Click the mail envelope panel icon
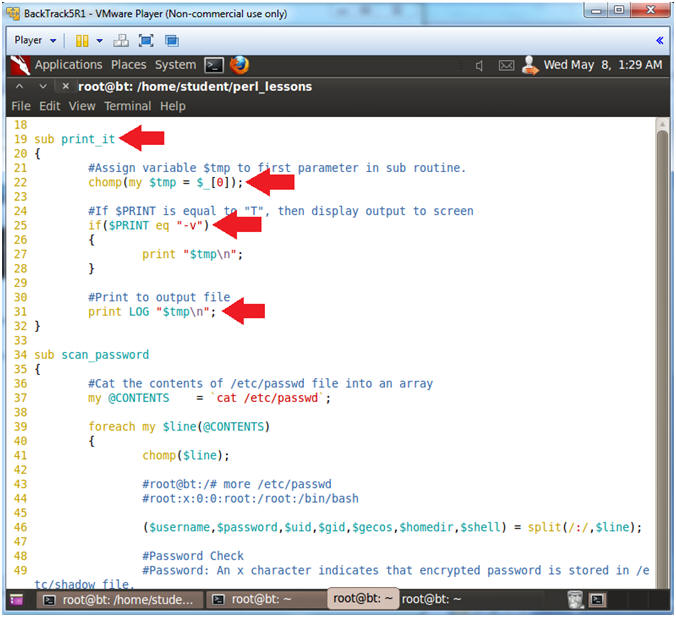The image size is (676, 617). [x=506, y=66]
